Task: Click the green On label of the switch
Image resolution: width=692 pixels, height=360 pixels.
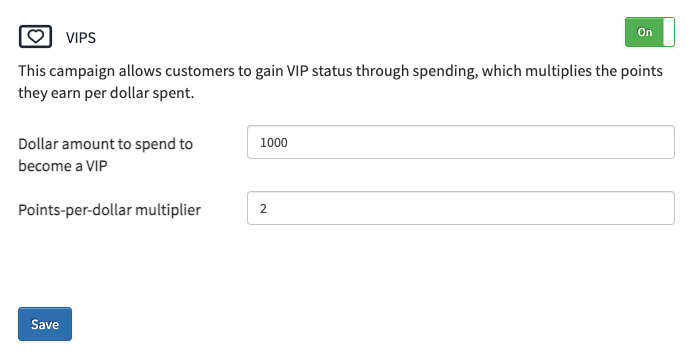Action: click(644, 32)
